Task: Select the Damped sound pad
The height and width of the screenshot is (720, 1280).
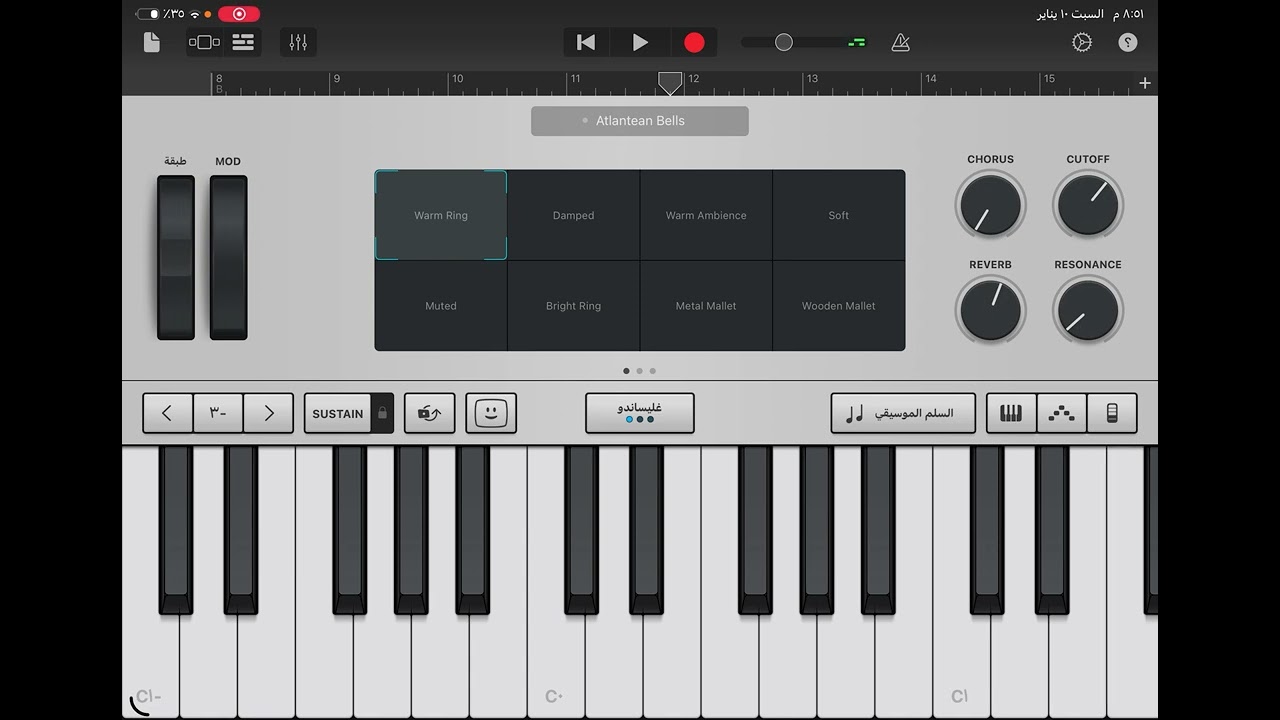Action: [x=574, y=215]
